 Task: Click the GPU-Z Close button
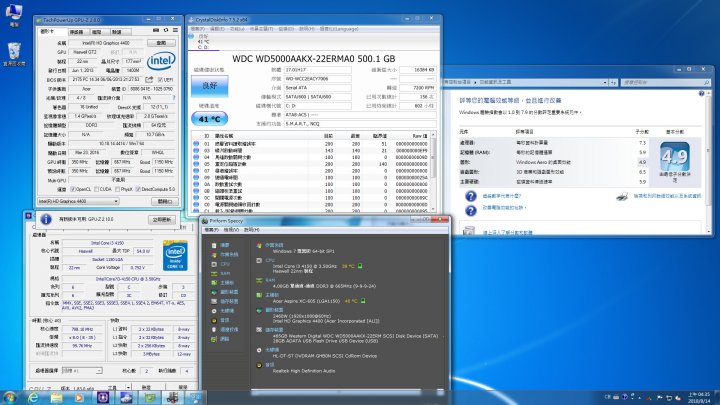[x=164, y=202]
